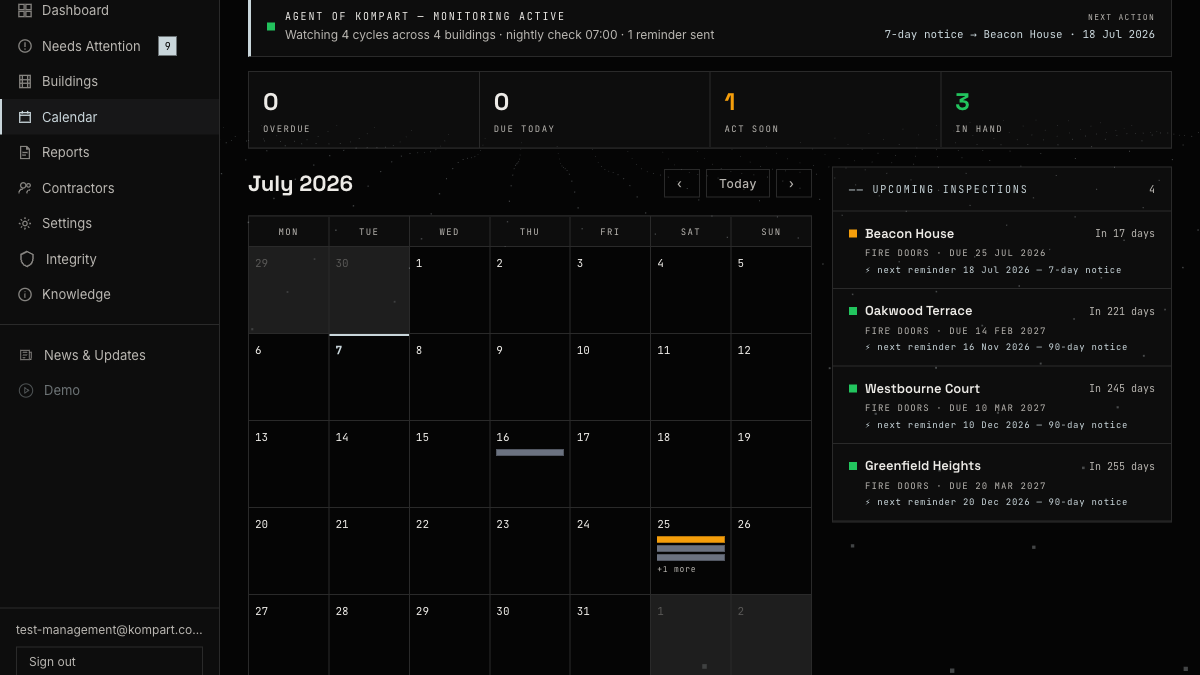Open the Reports section
1200x675 pixels.
[110, 152]
